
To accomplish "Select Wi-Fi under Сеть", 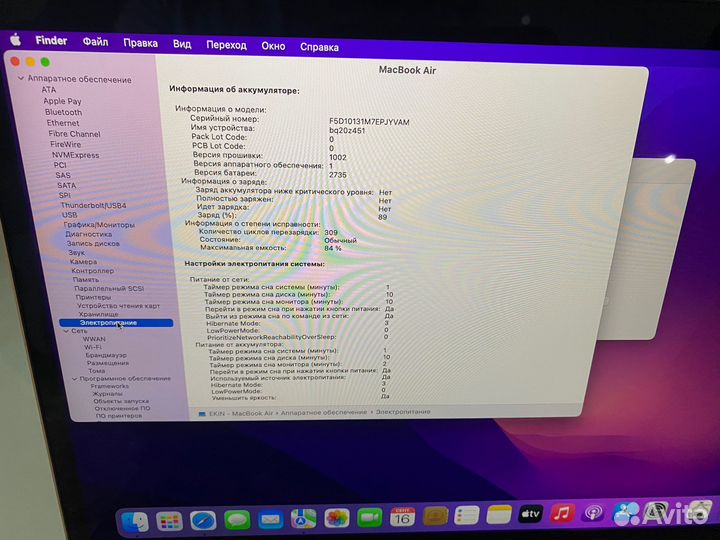I will click(x=93, y=347).
